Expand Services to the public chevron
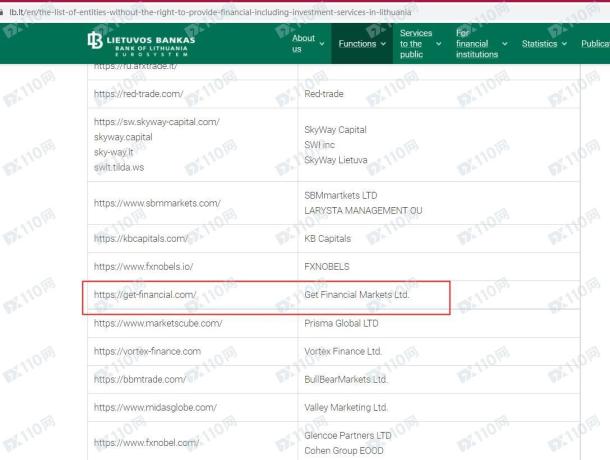The width and height of the screenshot is (610, 460). [x=439, y=44]
